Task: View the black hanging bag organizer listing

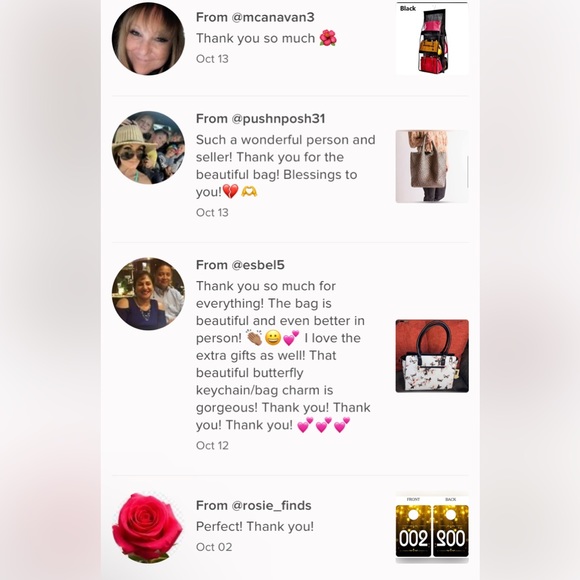Action: tap(432, 38)
